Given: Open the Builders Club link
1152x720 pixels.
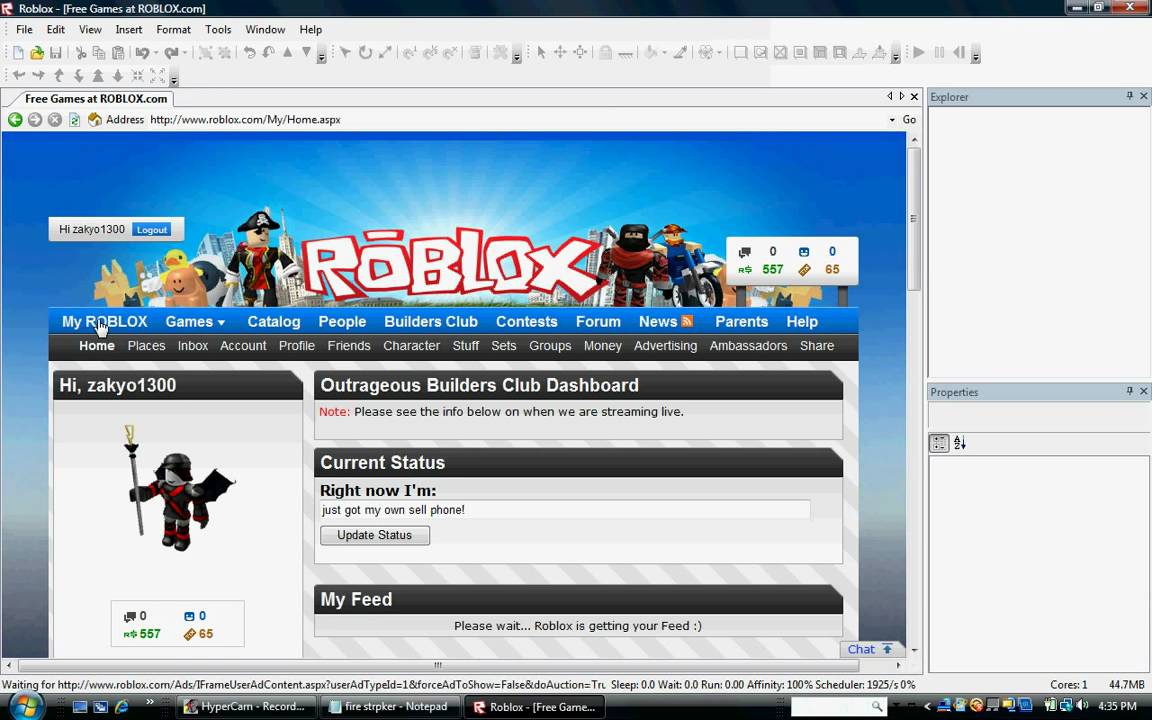Looking at the screenshot, I should [431, 321].
